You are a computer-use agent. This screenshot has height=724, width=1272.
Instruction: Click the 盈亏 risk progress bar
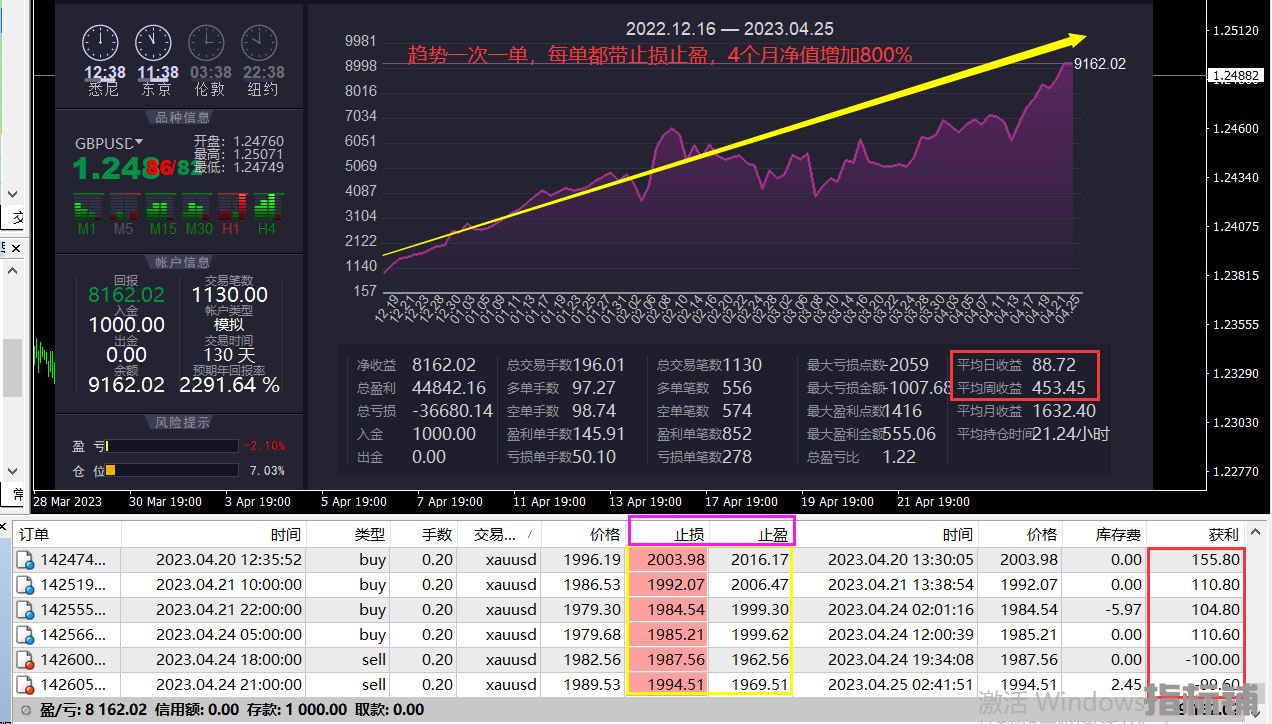172,445
